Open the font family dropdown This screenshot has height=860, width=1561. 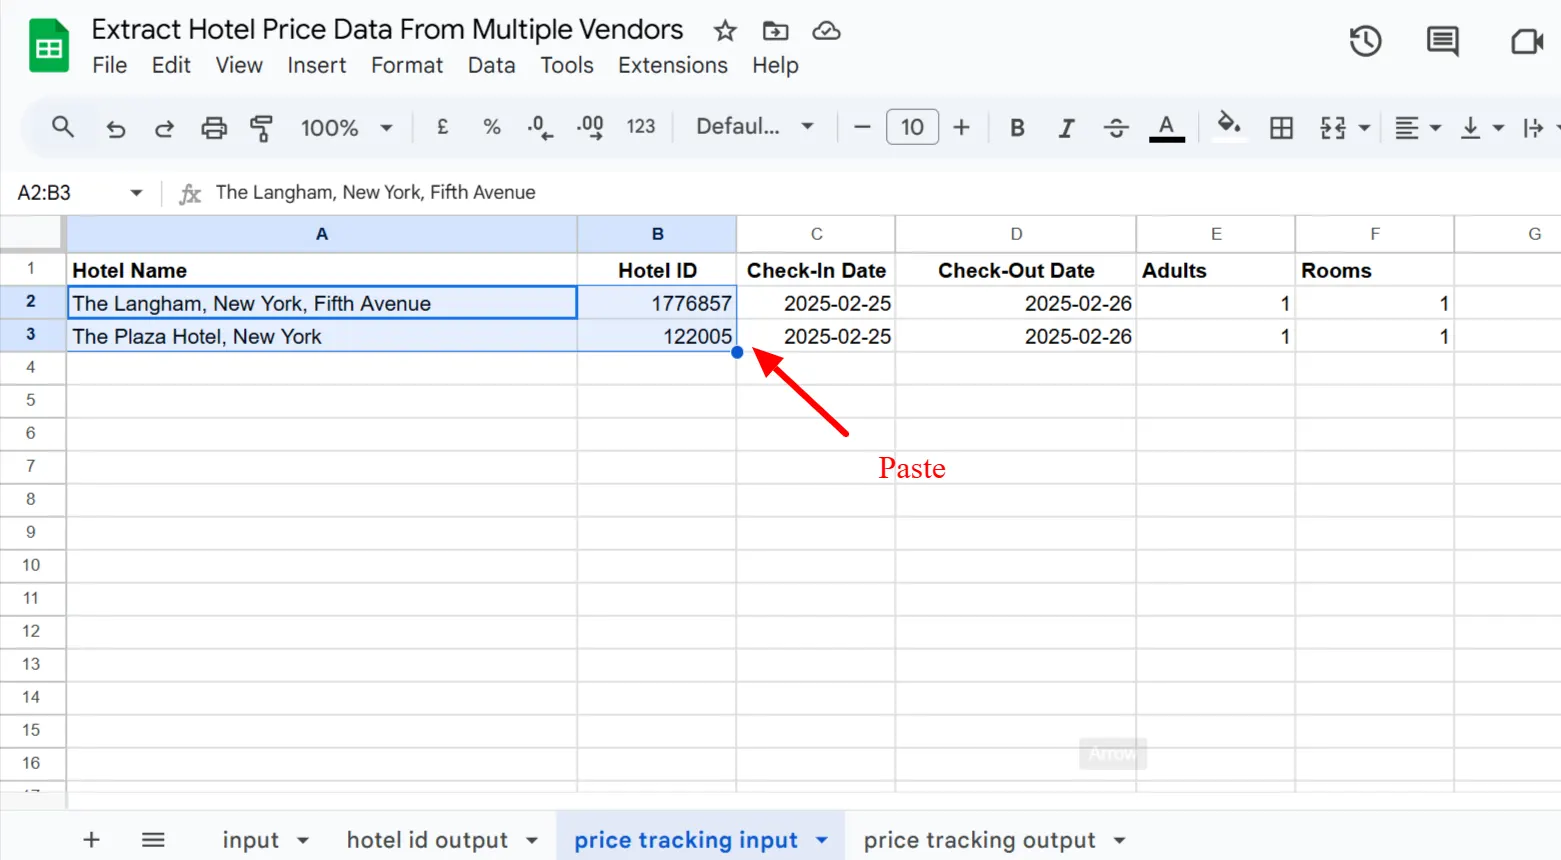pos(755,127)
